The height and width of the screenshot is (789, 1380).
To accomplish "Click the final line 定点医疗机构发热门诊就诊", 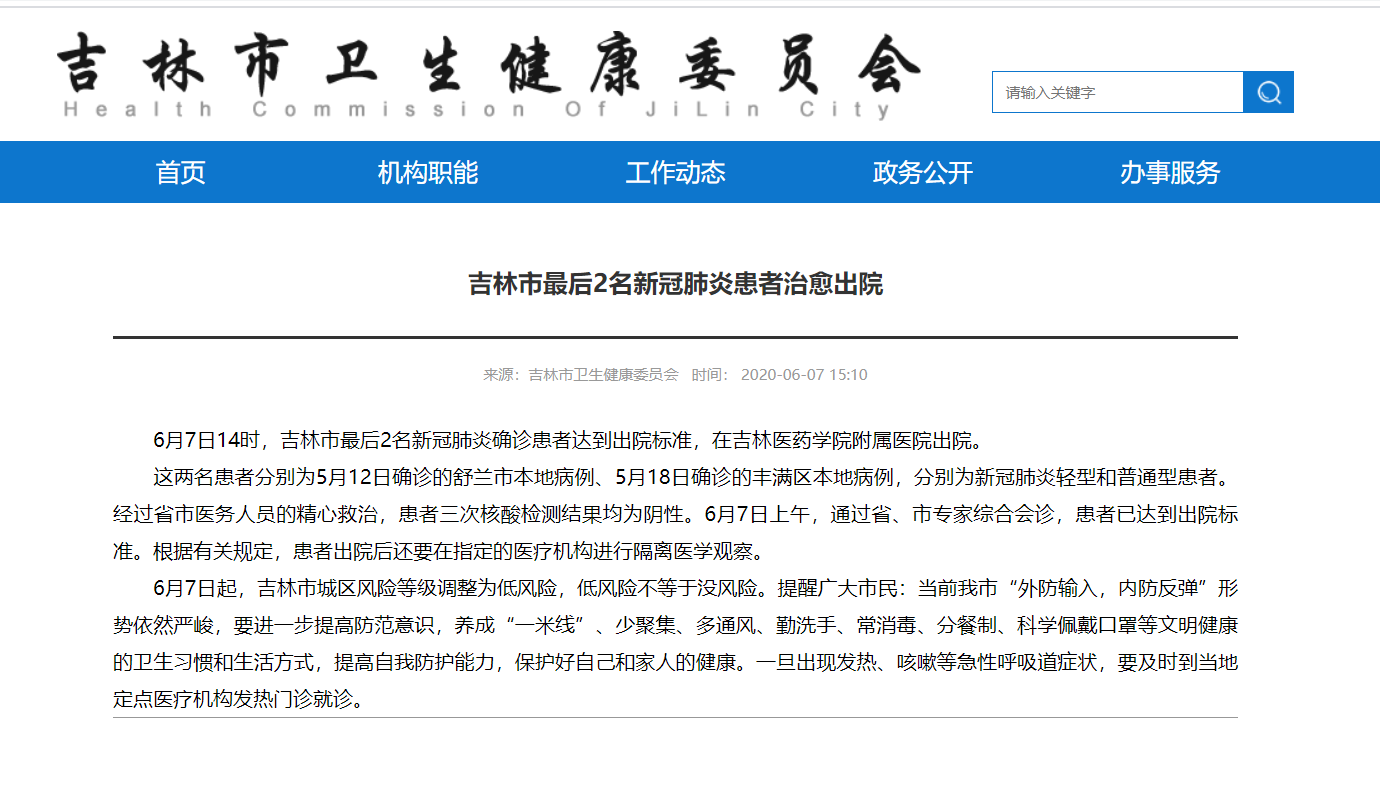I will [236, 699].
